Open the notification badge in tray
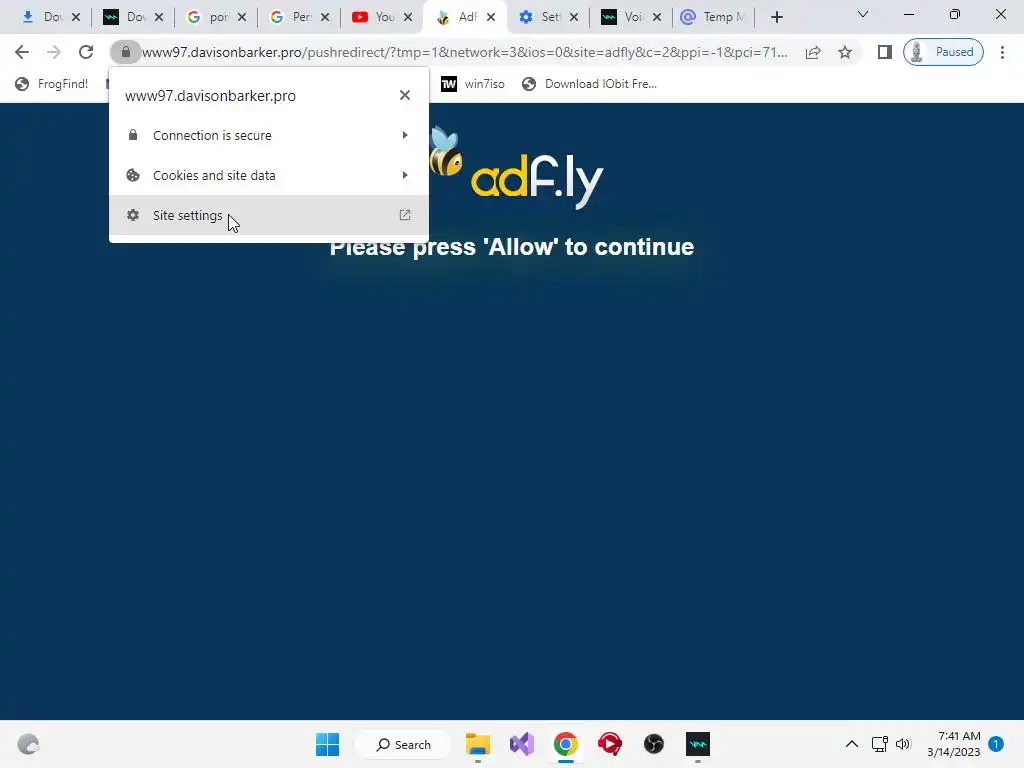Screen dimensions: 1024x768 tap(996, 744)
